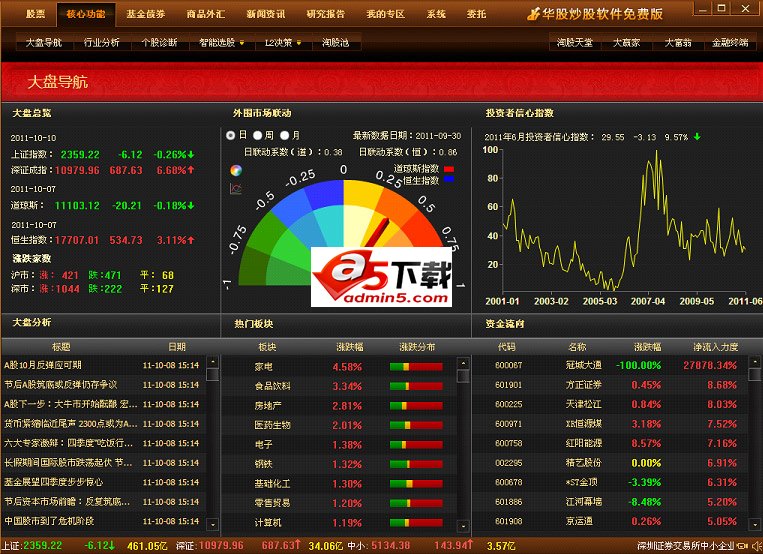Image resolution: width=763 pixels, height=554 pixels.
Task: Click up arrow of 资金流向 list
Action: tap(754, 362)
